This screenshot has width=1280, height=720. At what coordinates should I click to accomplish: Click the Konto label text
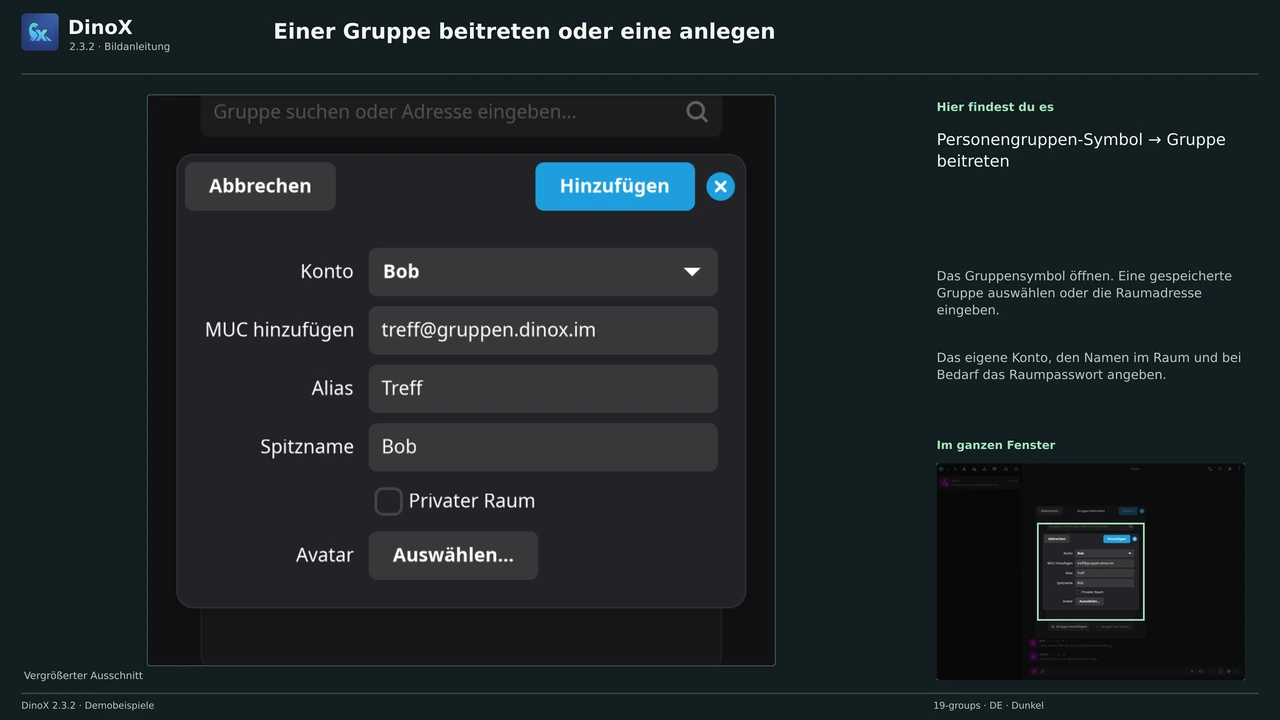pos(327,272)
